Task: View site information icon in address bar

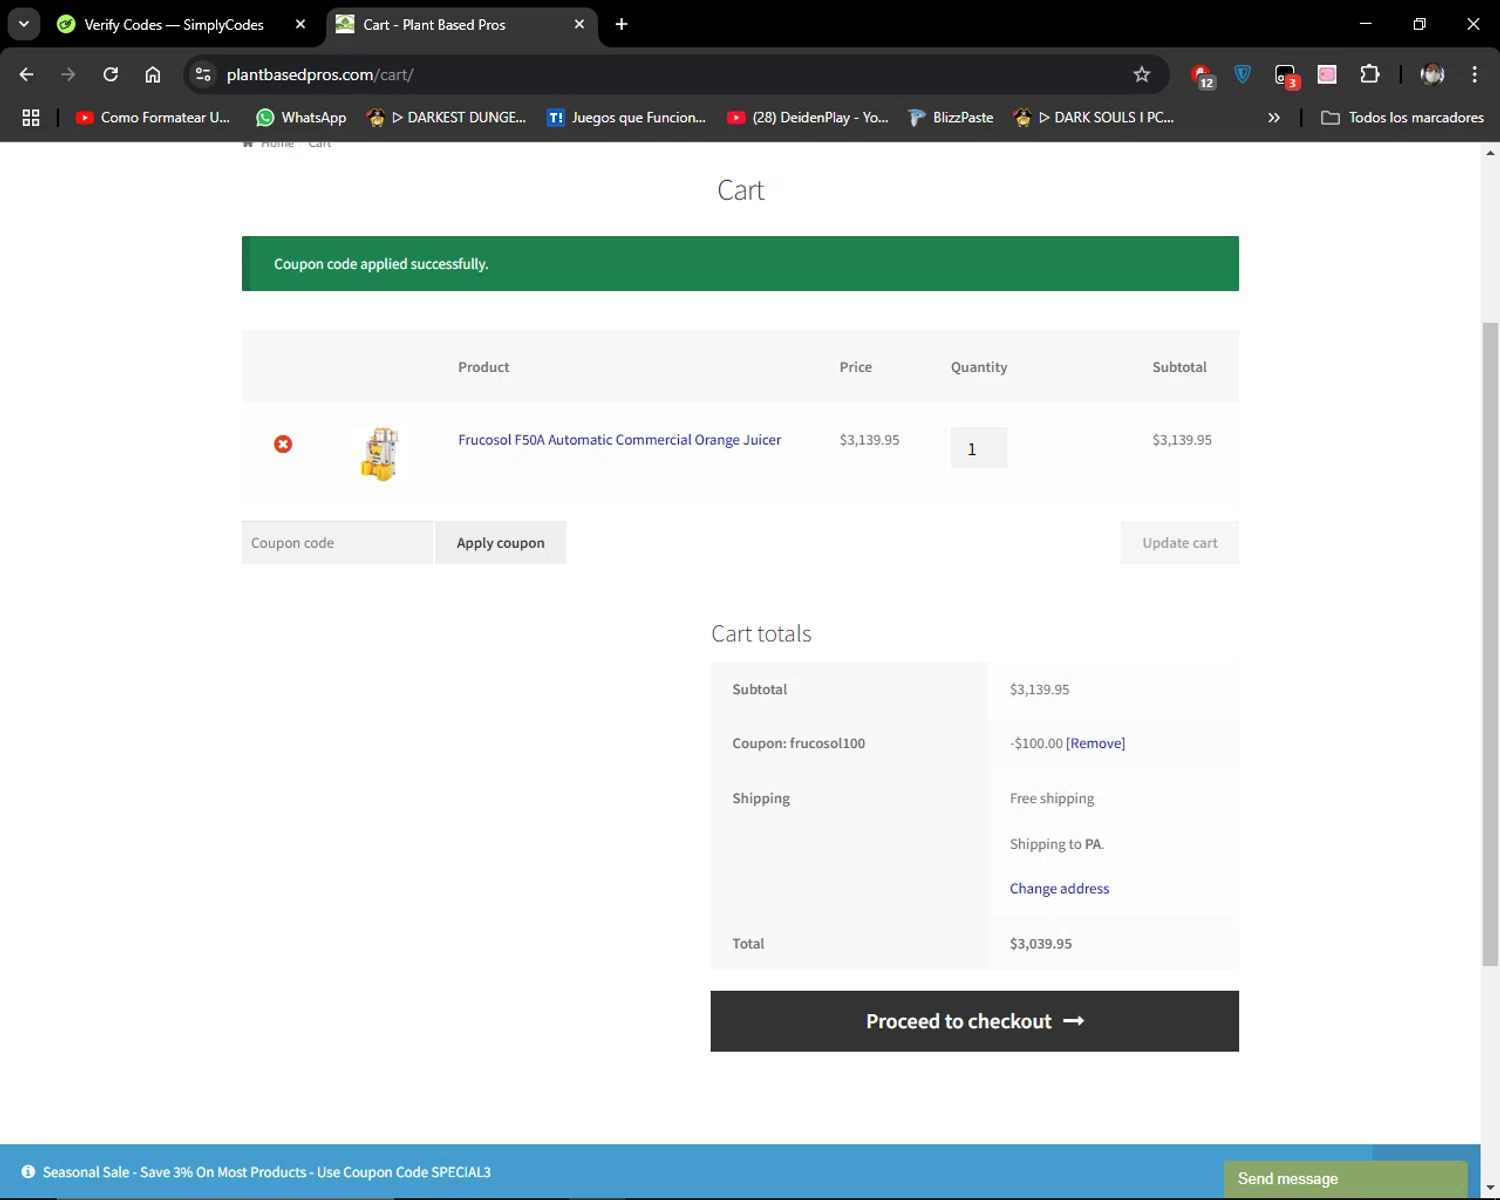Action: 203,74
